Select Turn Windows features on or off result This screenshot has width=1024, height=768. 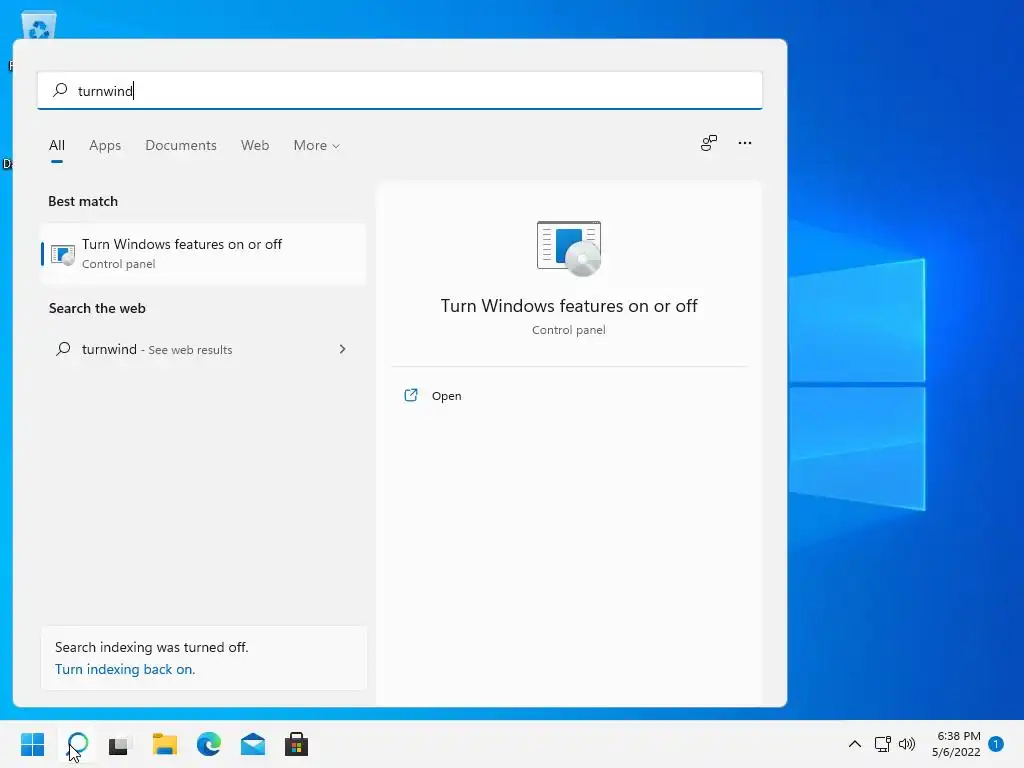tap(203, 253)
